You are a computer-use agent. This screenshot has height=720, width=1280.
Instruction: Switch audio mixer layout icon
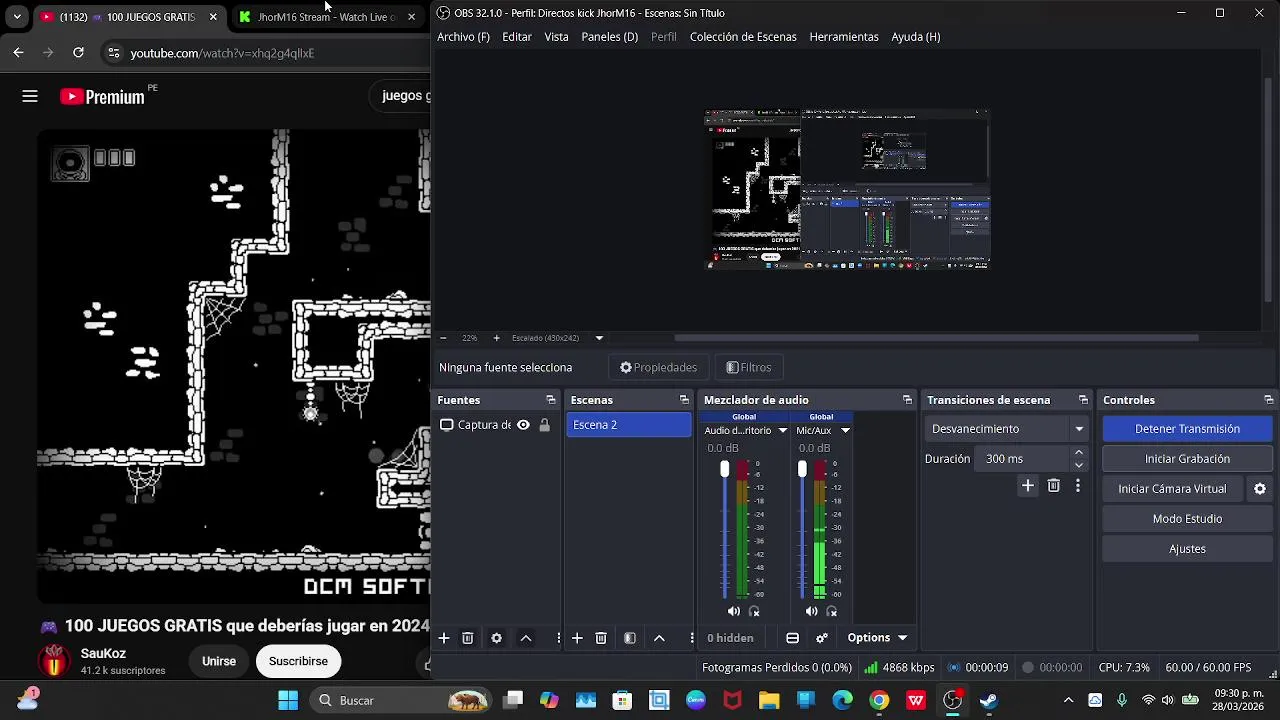792,638
